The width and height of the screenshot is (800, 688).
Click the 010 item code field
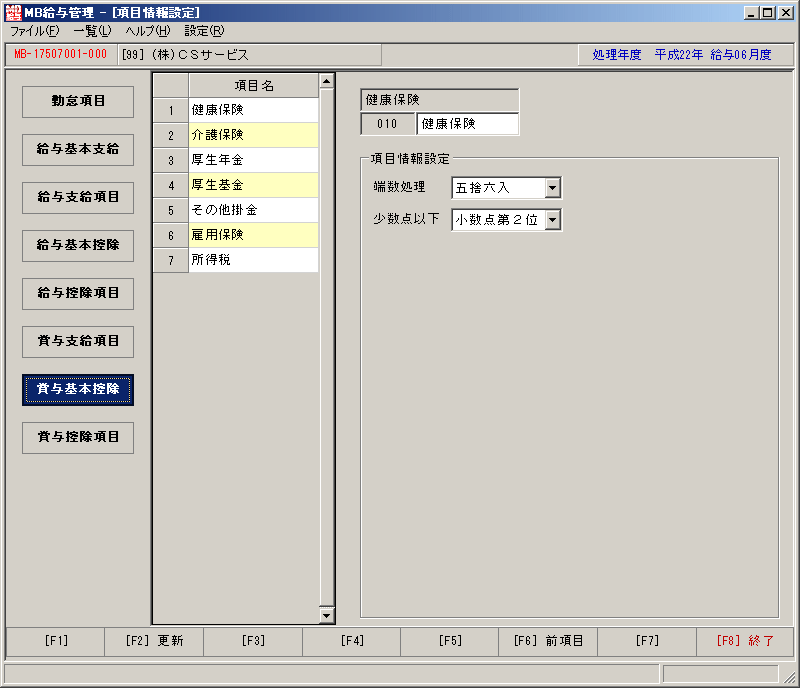pos(387,124)
